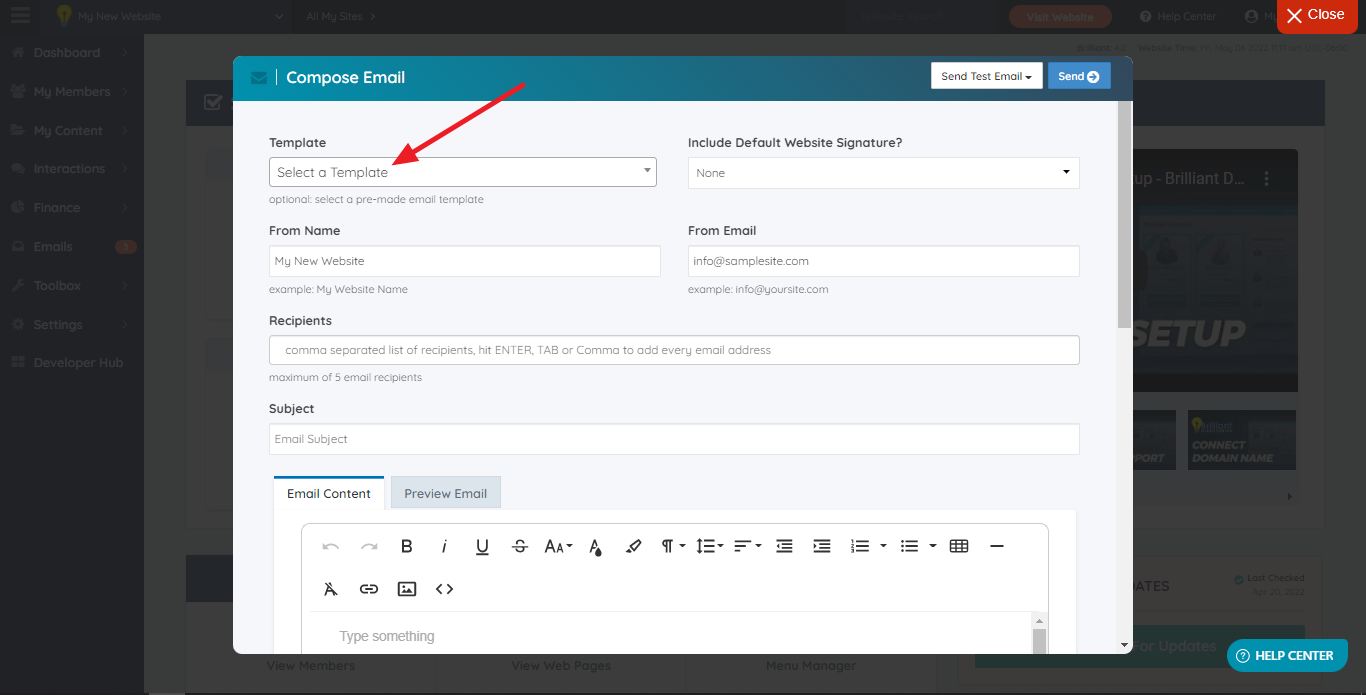The image size is (1366, 695).
Task: Open the Help Center
Action: pyautogui.click(x=1177, y=16)
